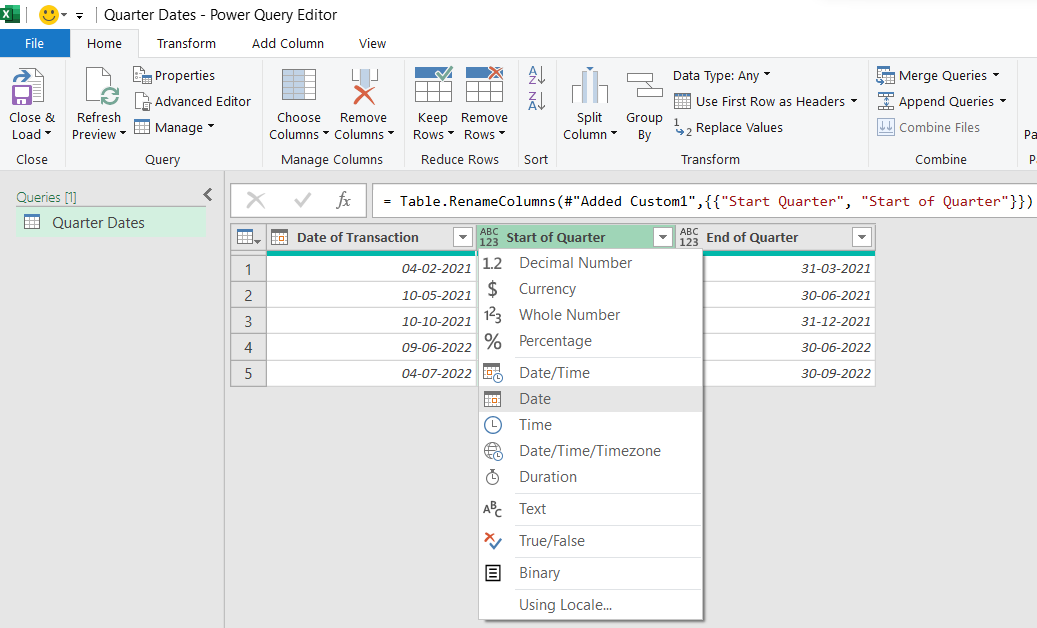The height and width of the screenshot is (628, 1037).
Task: Click cell 04-02-2021 in Date of Transaction
Action: click(x=371, y=268)
